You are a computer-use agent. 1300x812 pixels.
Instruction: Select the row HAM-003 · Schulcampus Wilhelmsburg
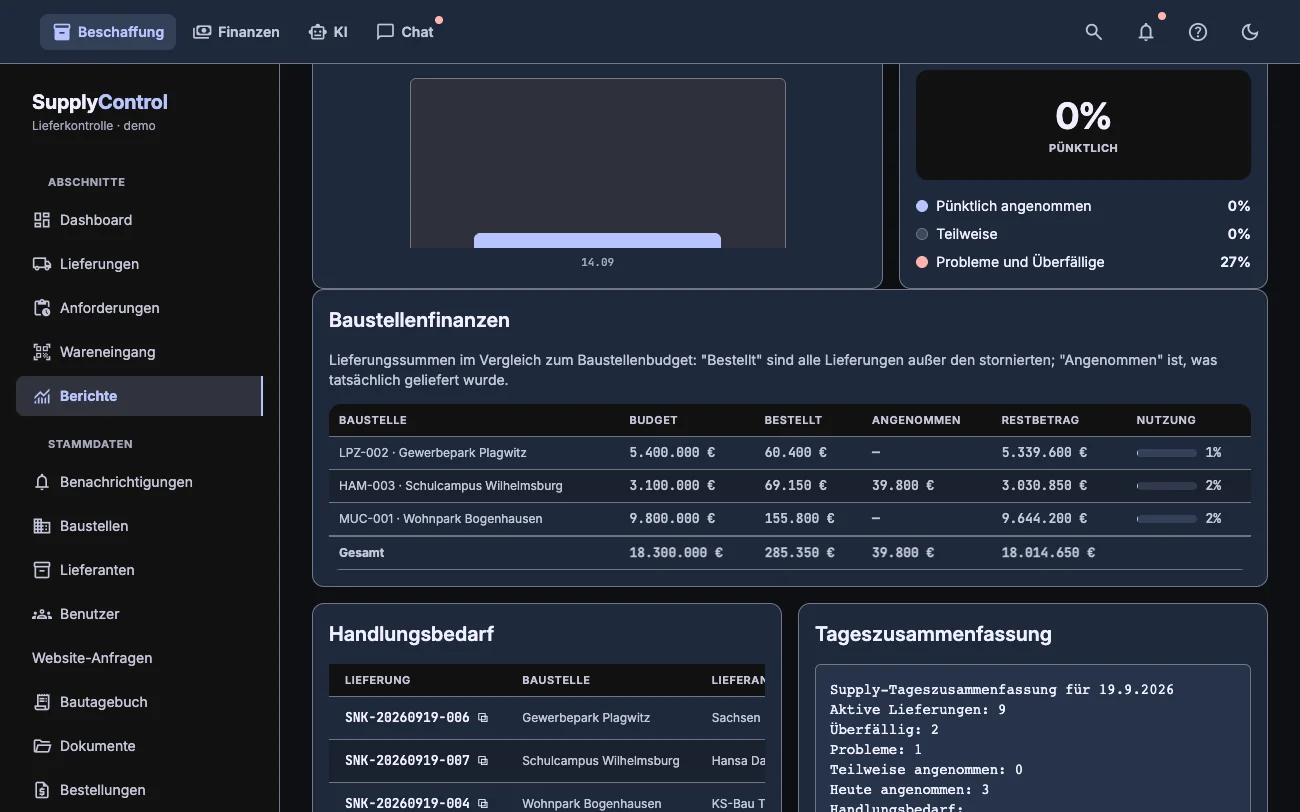point(790,486)
